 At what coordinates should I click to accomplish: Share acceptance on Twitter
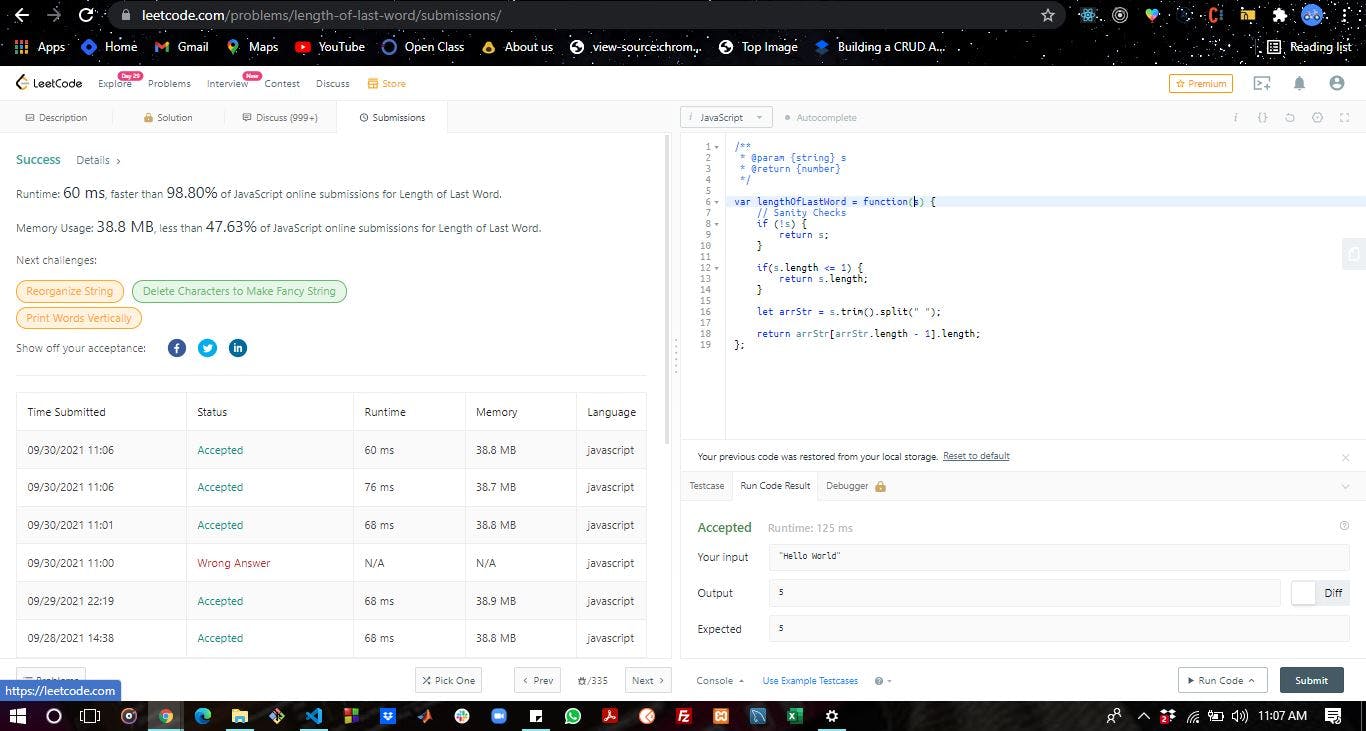coord(207,348)
